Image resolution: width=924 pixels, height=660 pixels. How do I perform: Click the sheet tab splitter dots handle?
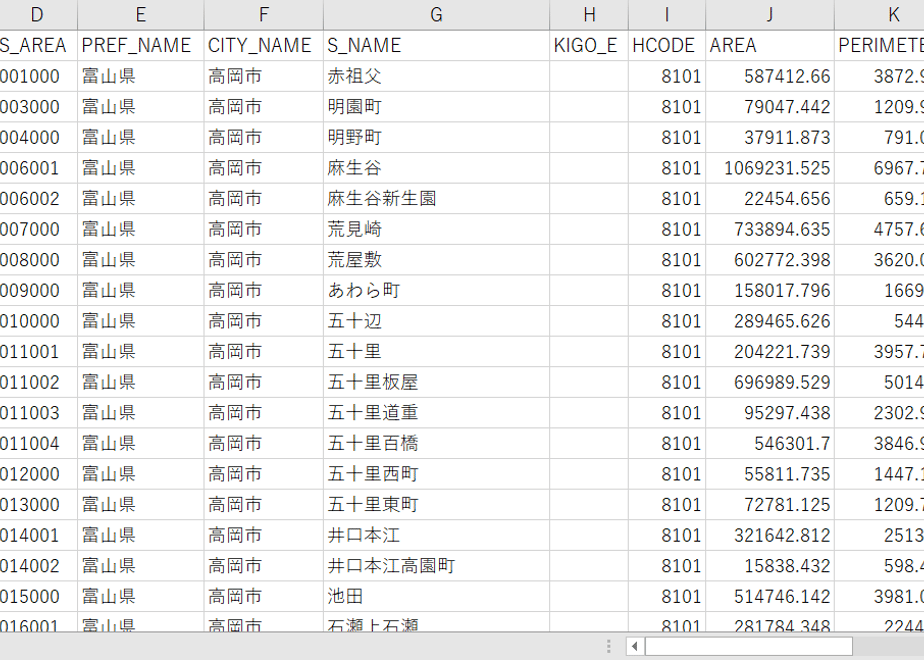point(608,646)
